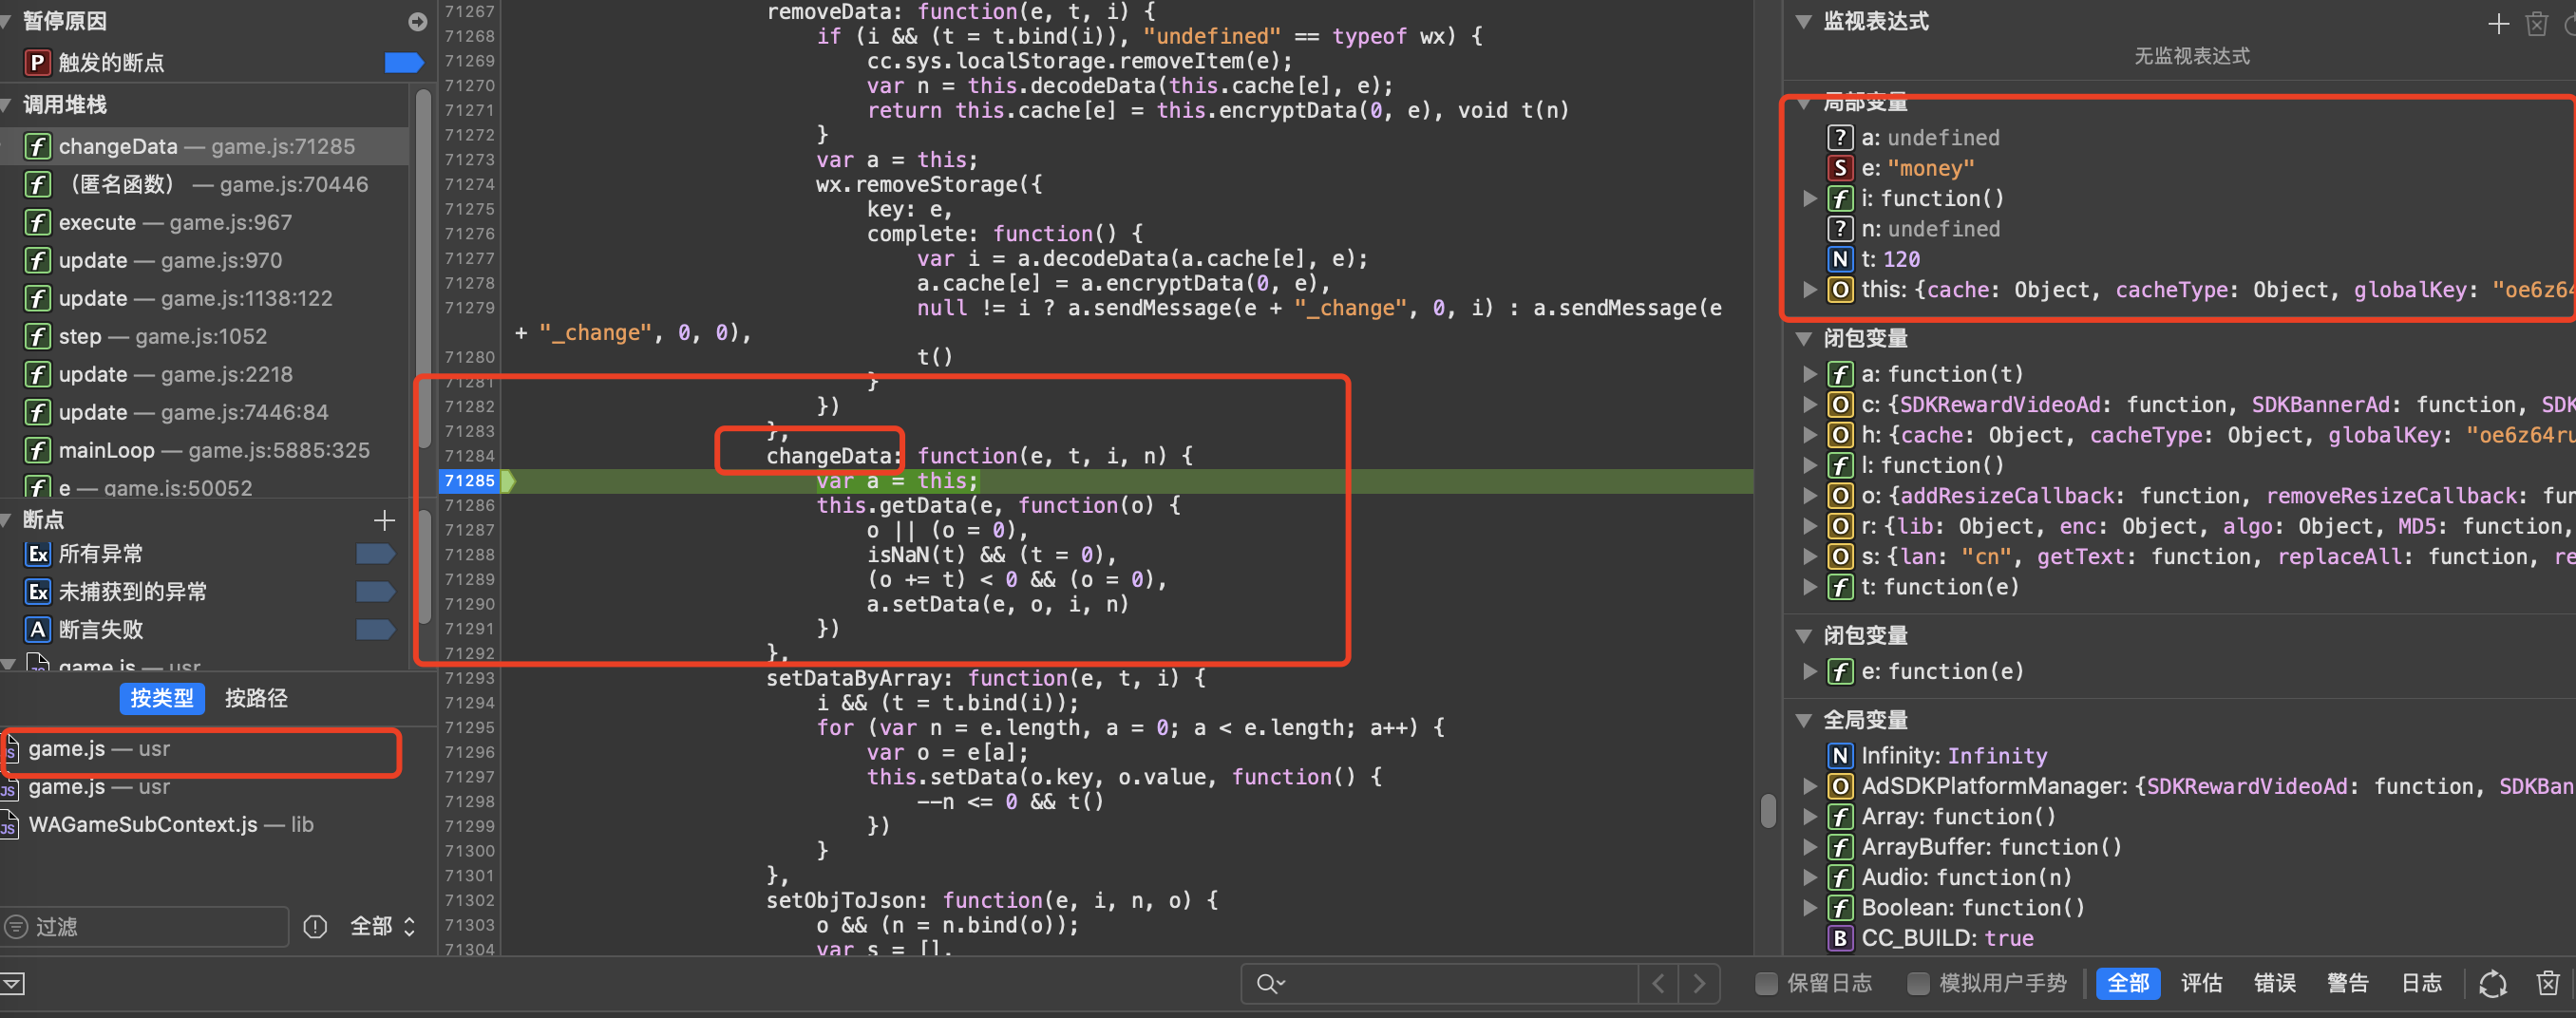Expand global AdSDKPlatformManager object

pyautogui.click(x=1809, y=787)
